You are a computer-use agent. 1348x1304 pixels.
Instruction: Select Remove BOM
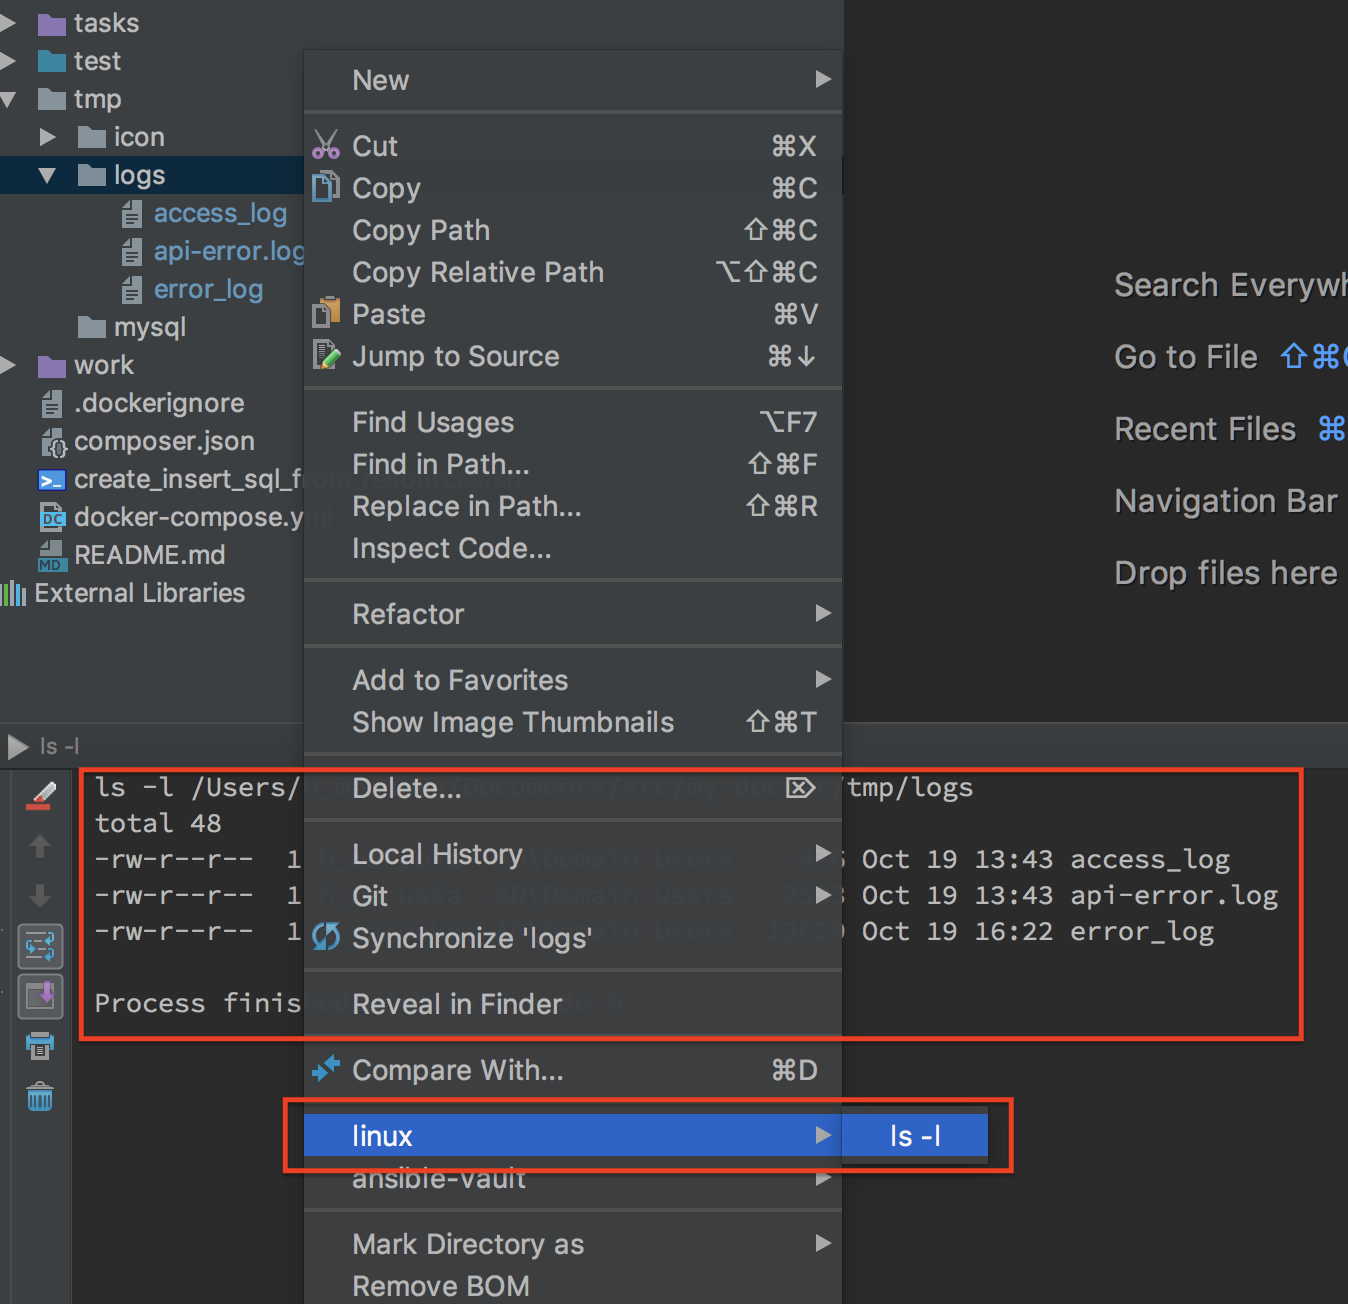pyautogui.click(x=573, y=1286)
